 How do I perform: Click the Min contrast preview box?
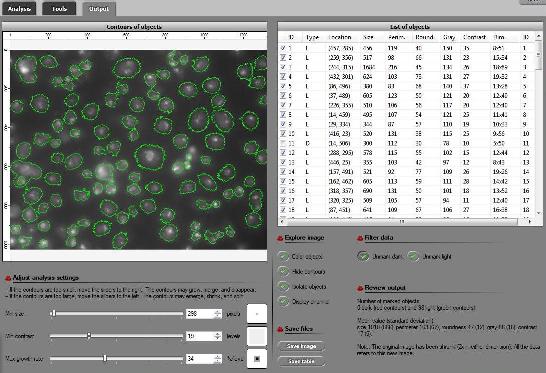[x=257, y=336]
